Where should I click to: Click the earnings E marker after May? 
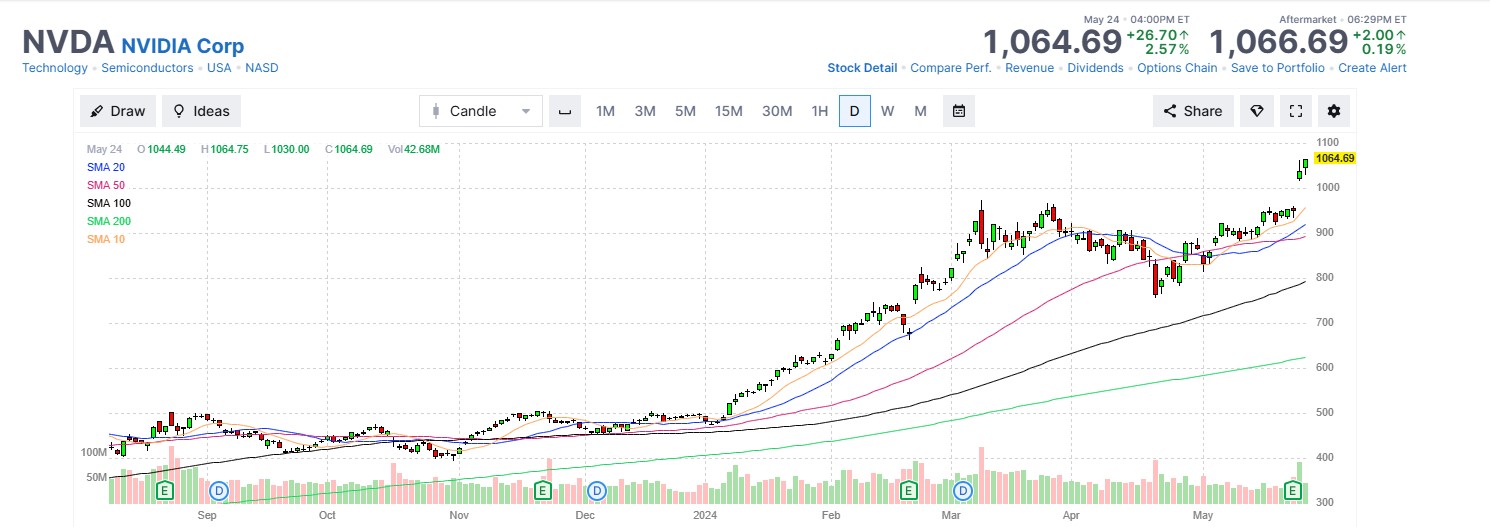point(1294,490)
